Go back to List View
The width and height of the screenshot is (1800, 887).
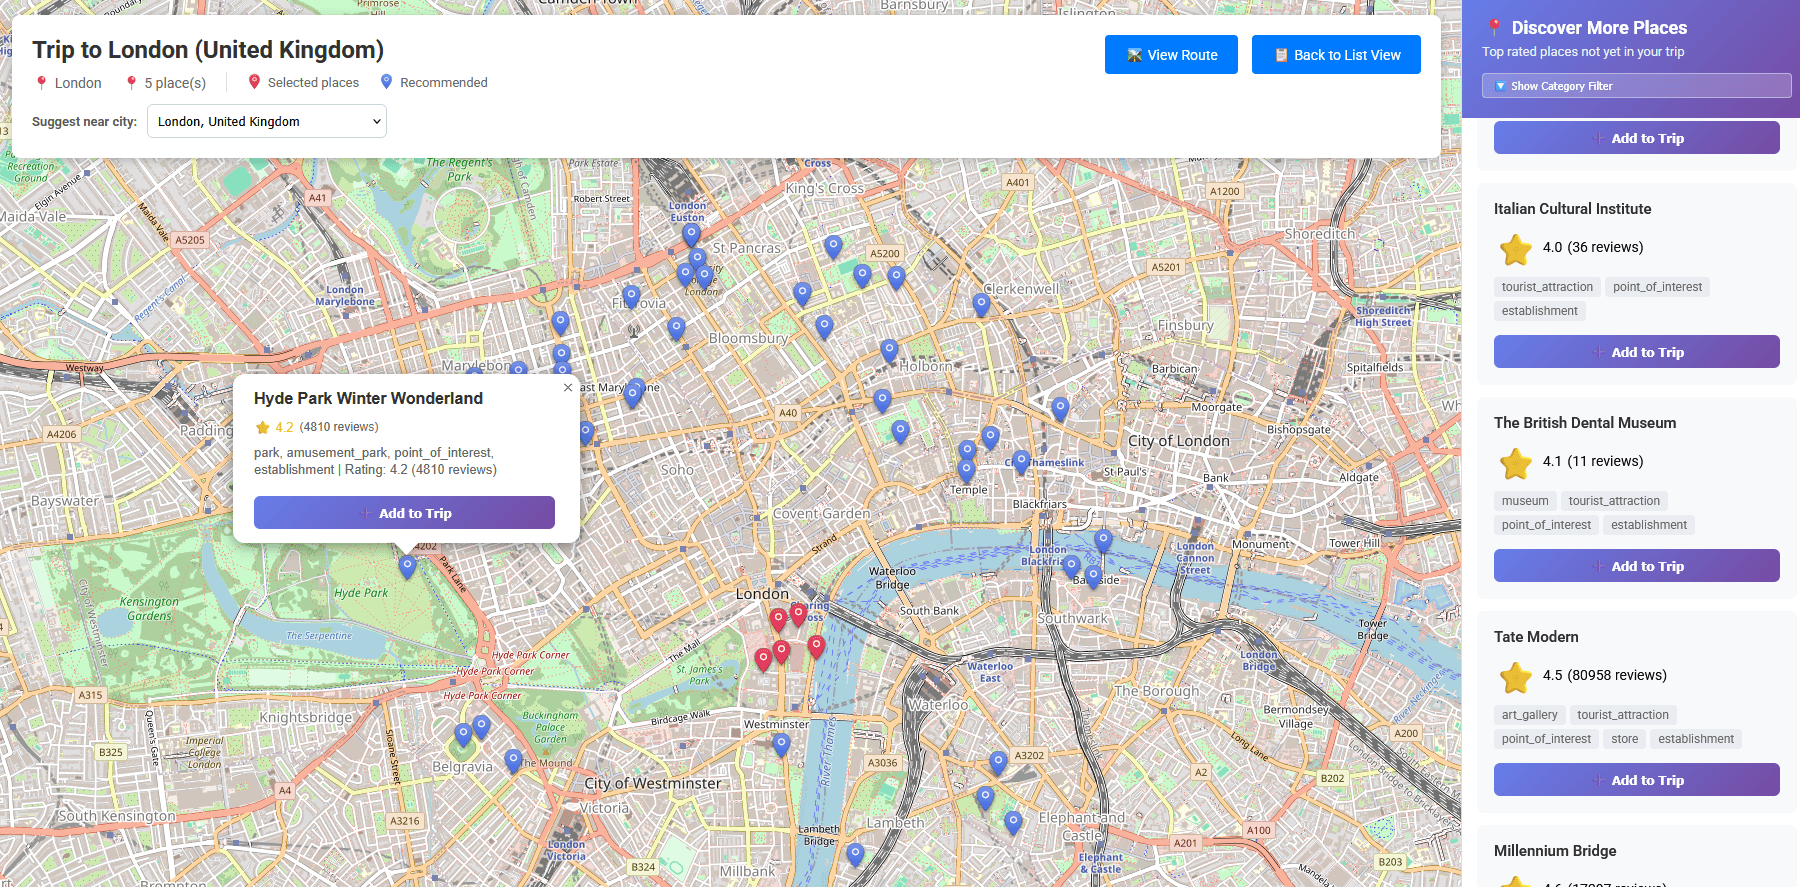pos(1336,55)
